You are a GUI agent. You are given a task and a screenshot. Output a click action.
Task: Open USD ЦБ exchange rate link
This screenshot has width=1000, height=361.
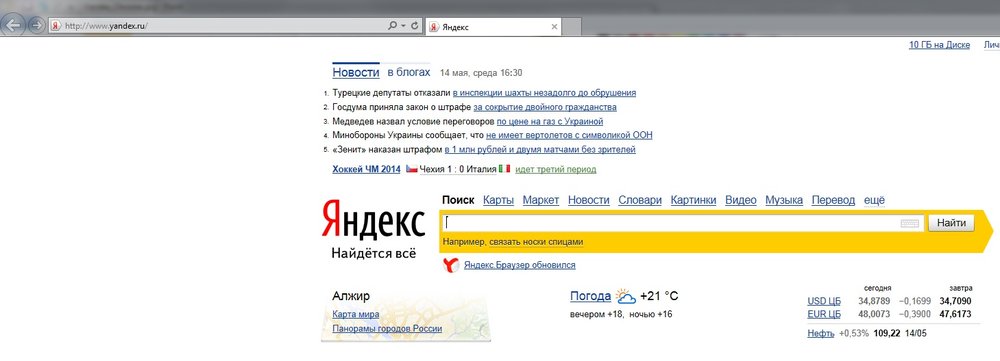824,301
